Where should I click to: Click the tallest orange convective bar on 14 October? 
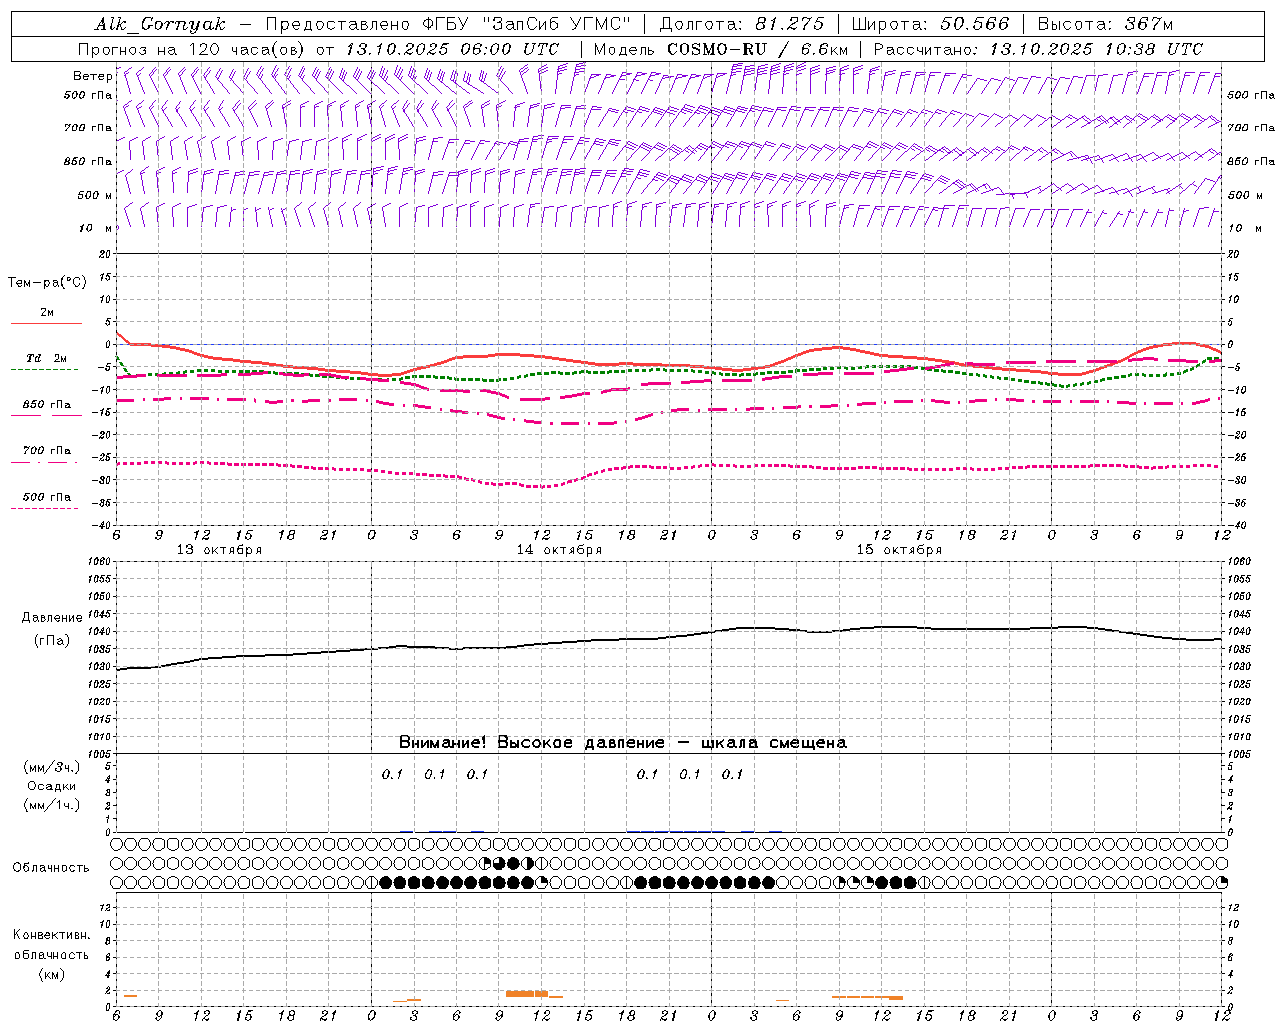(526, 994)
